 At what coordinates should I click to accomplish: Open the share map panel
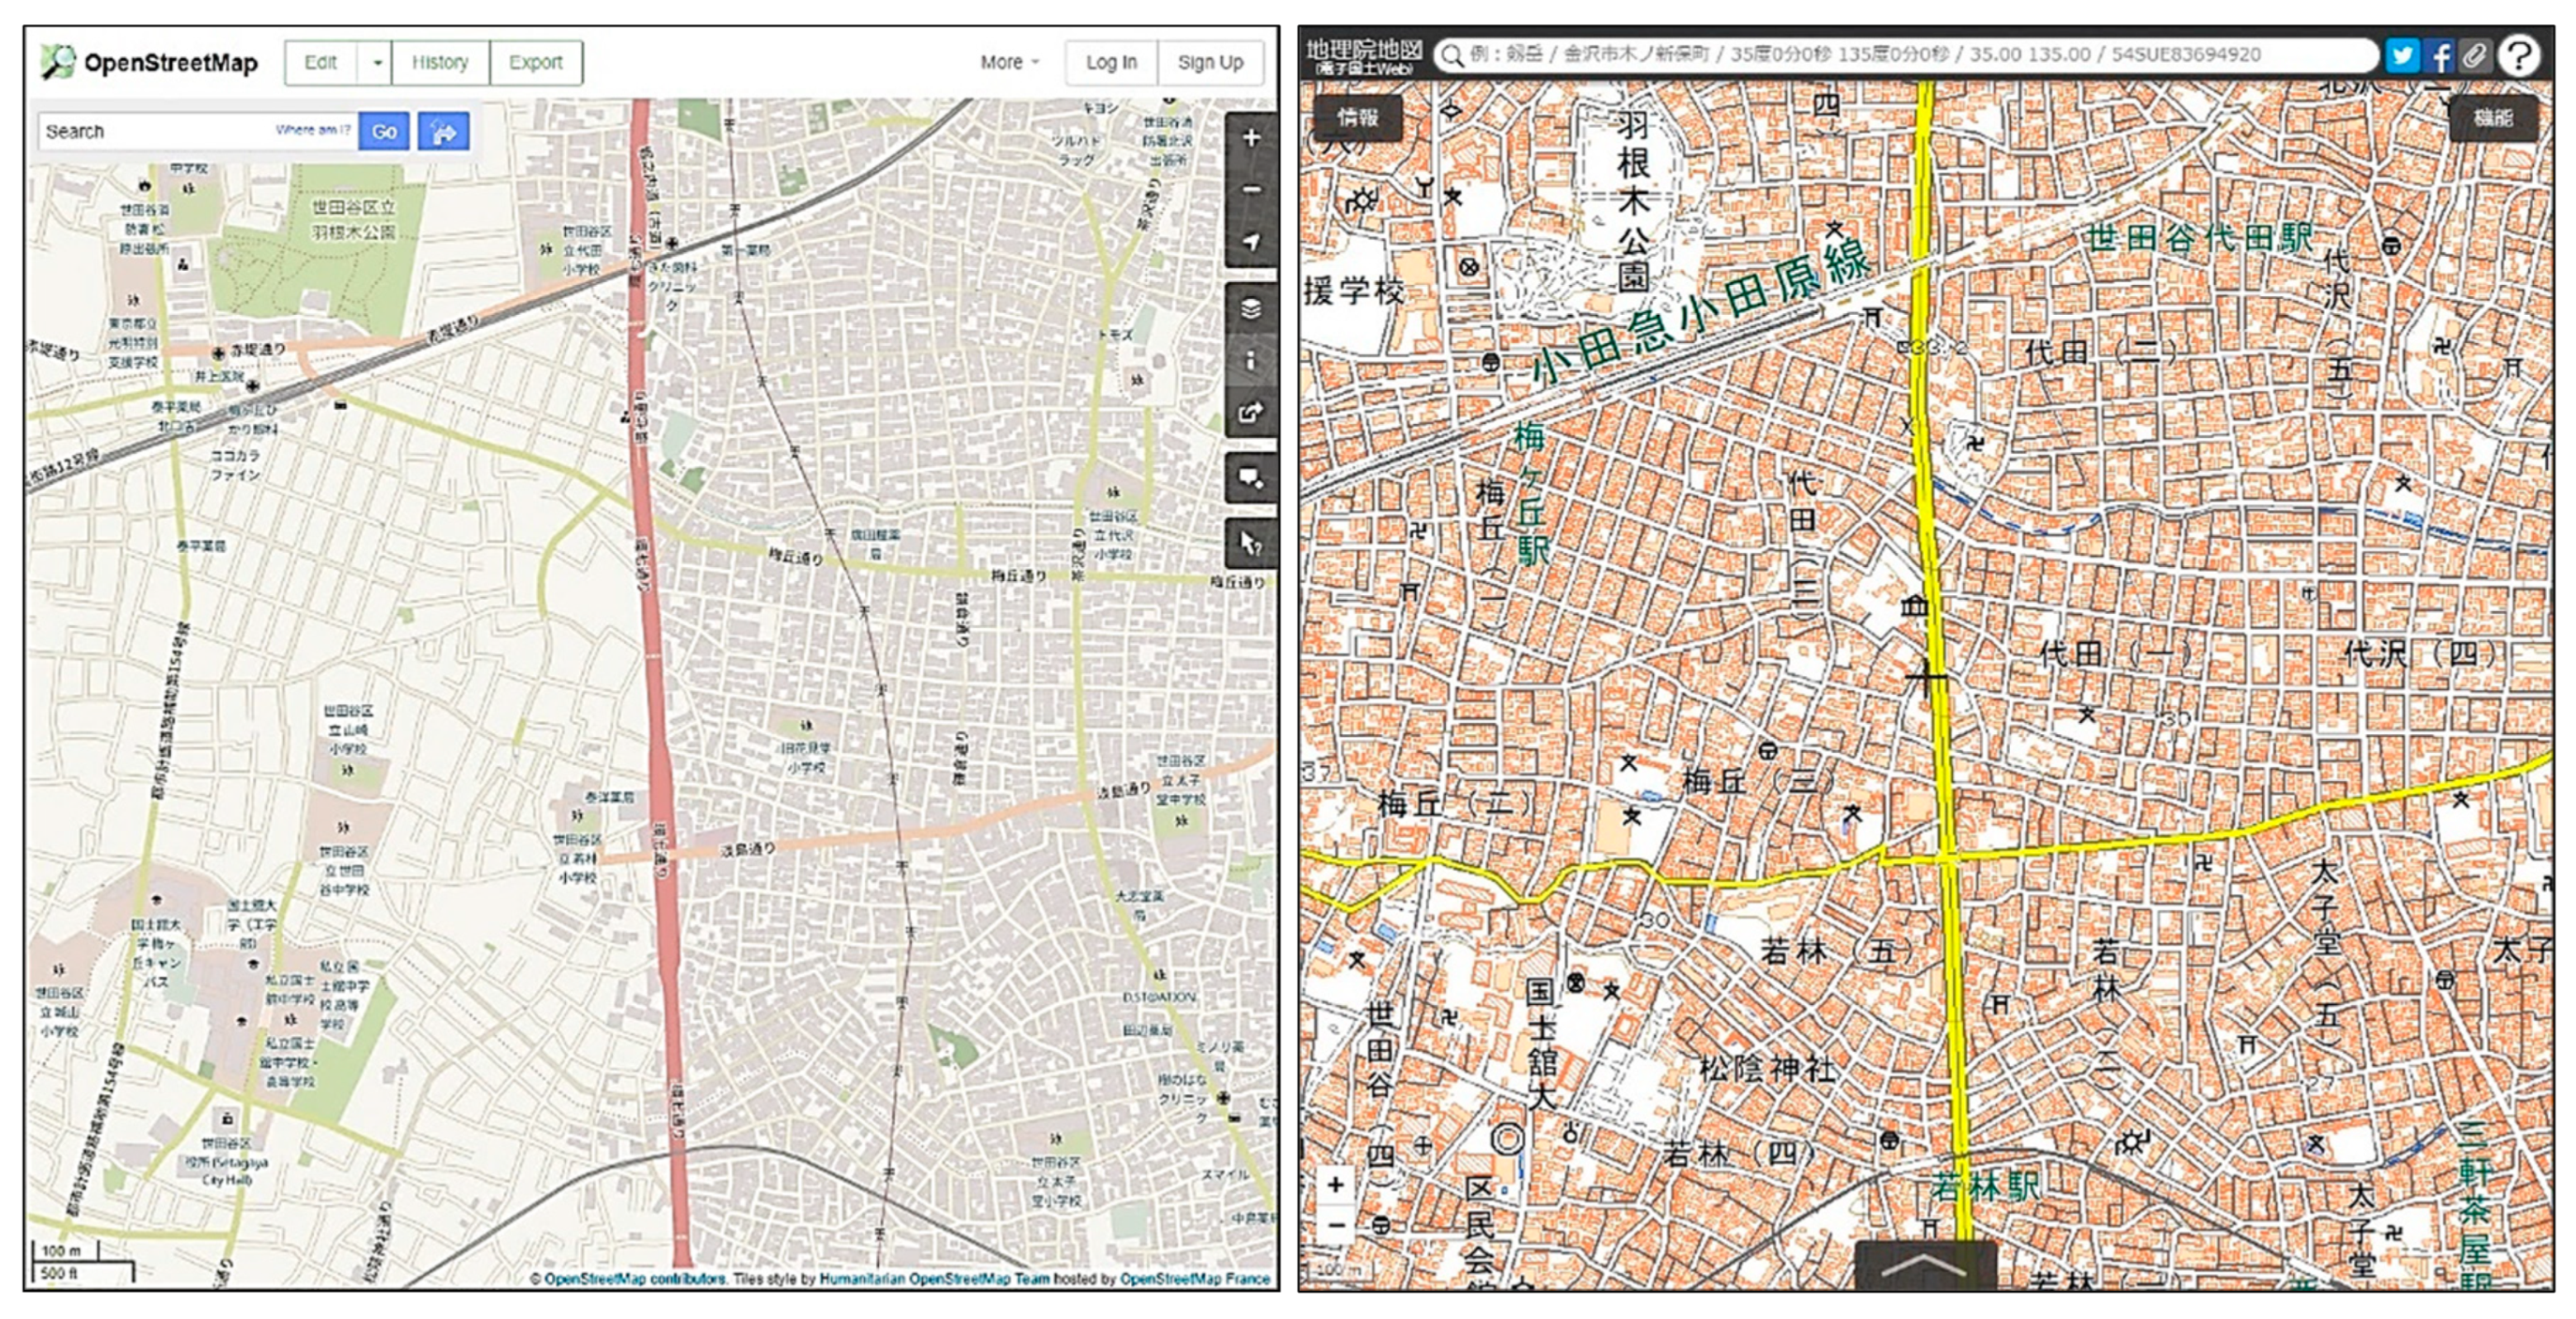tap(1250, 412)
